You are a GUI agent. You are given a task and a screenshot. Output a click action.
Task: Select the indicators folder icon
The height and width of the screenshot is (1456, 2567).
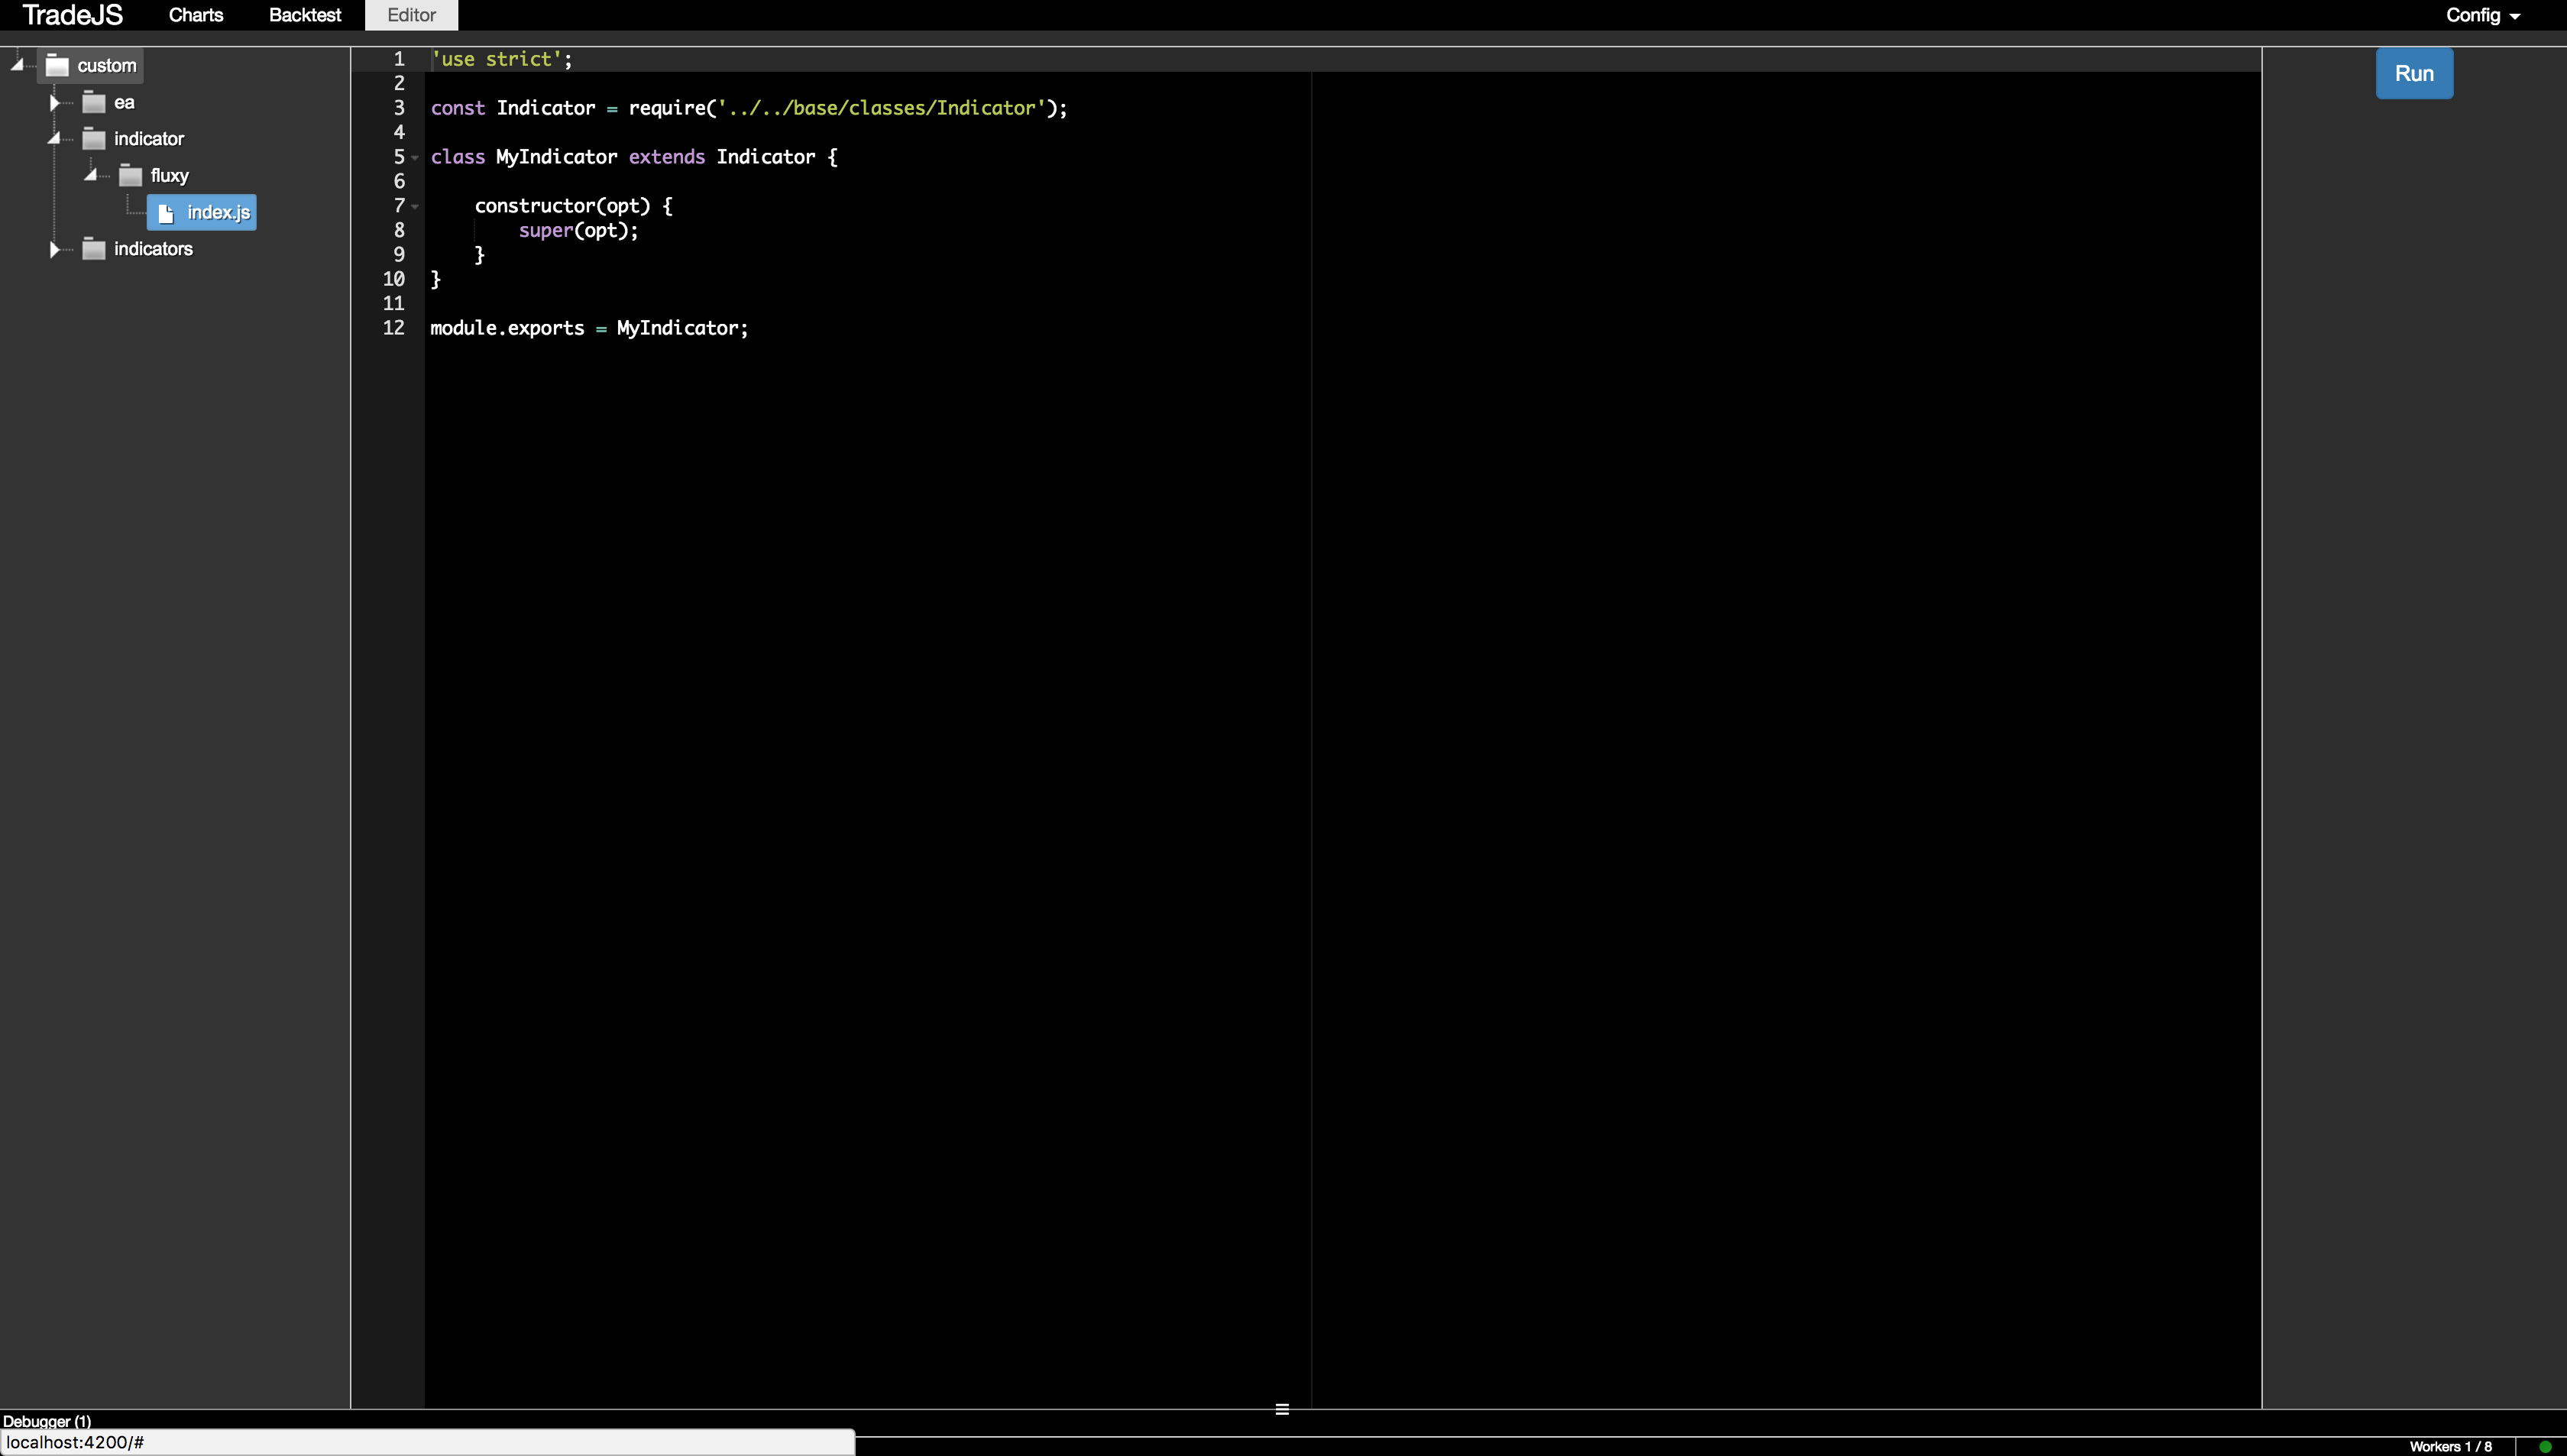pos(94,249)
